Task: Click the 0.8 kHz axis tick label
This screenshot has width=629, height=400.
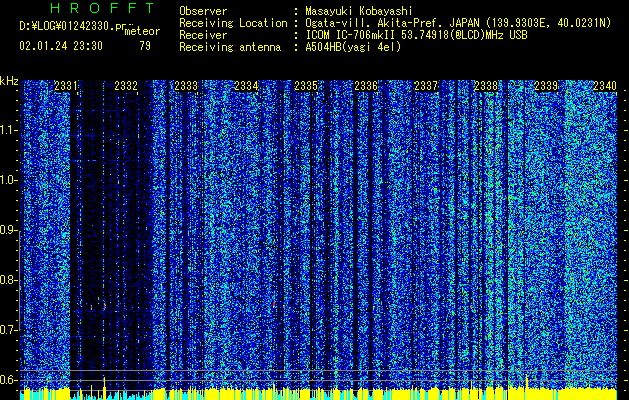Action: 9,280
